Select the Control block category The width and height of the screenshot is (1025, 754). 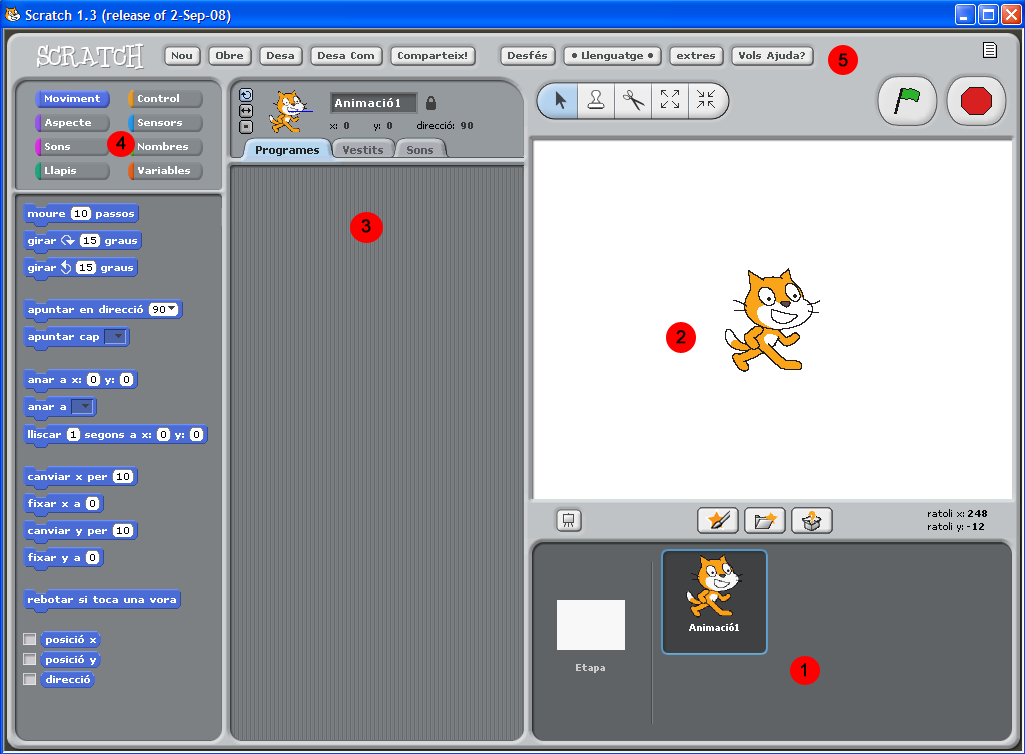165,99
